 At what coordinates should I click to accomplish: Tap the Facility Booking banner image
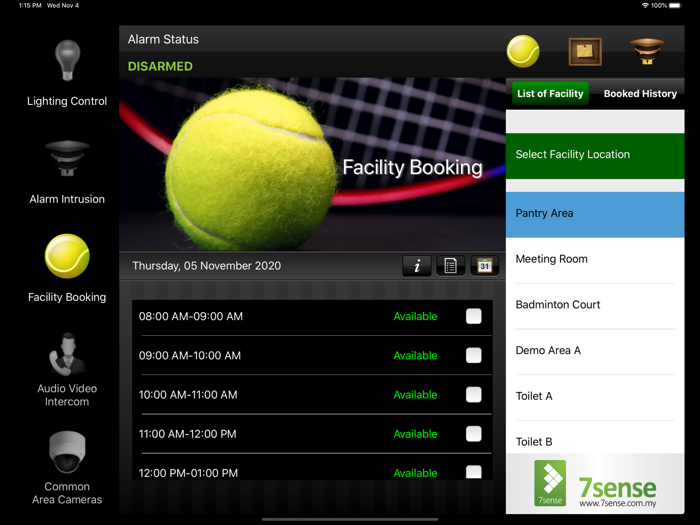(312, 164)
